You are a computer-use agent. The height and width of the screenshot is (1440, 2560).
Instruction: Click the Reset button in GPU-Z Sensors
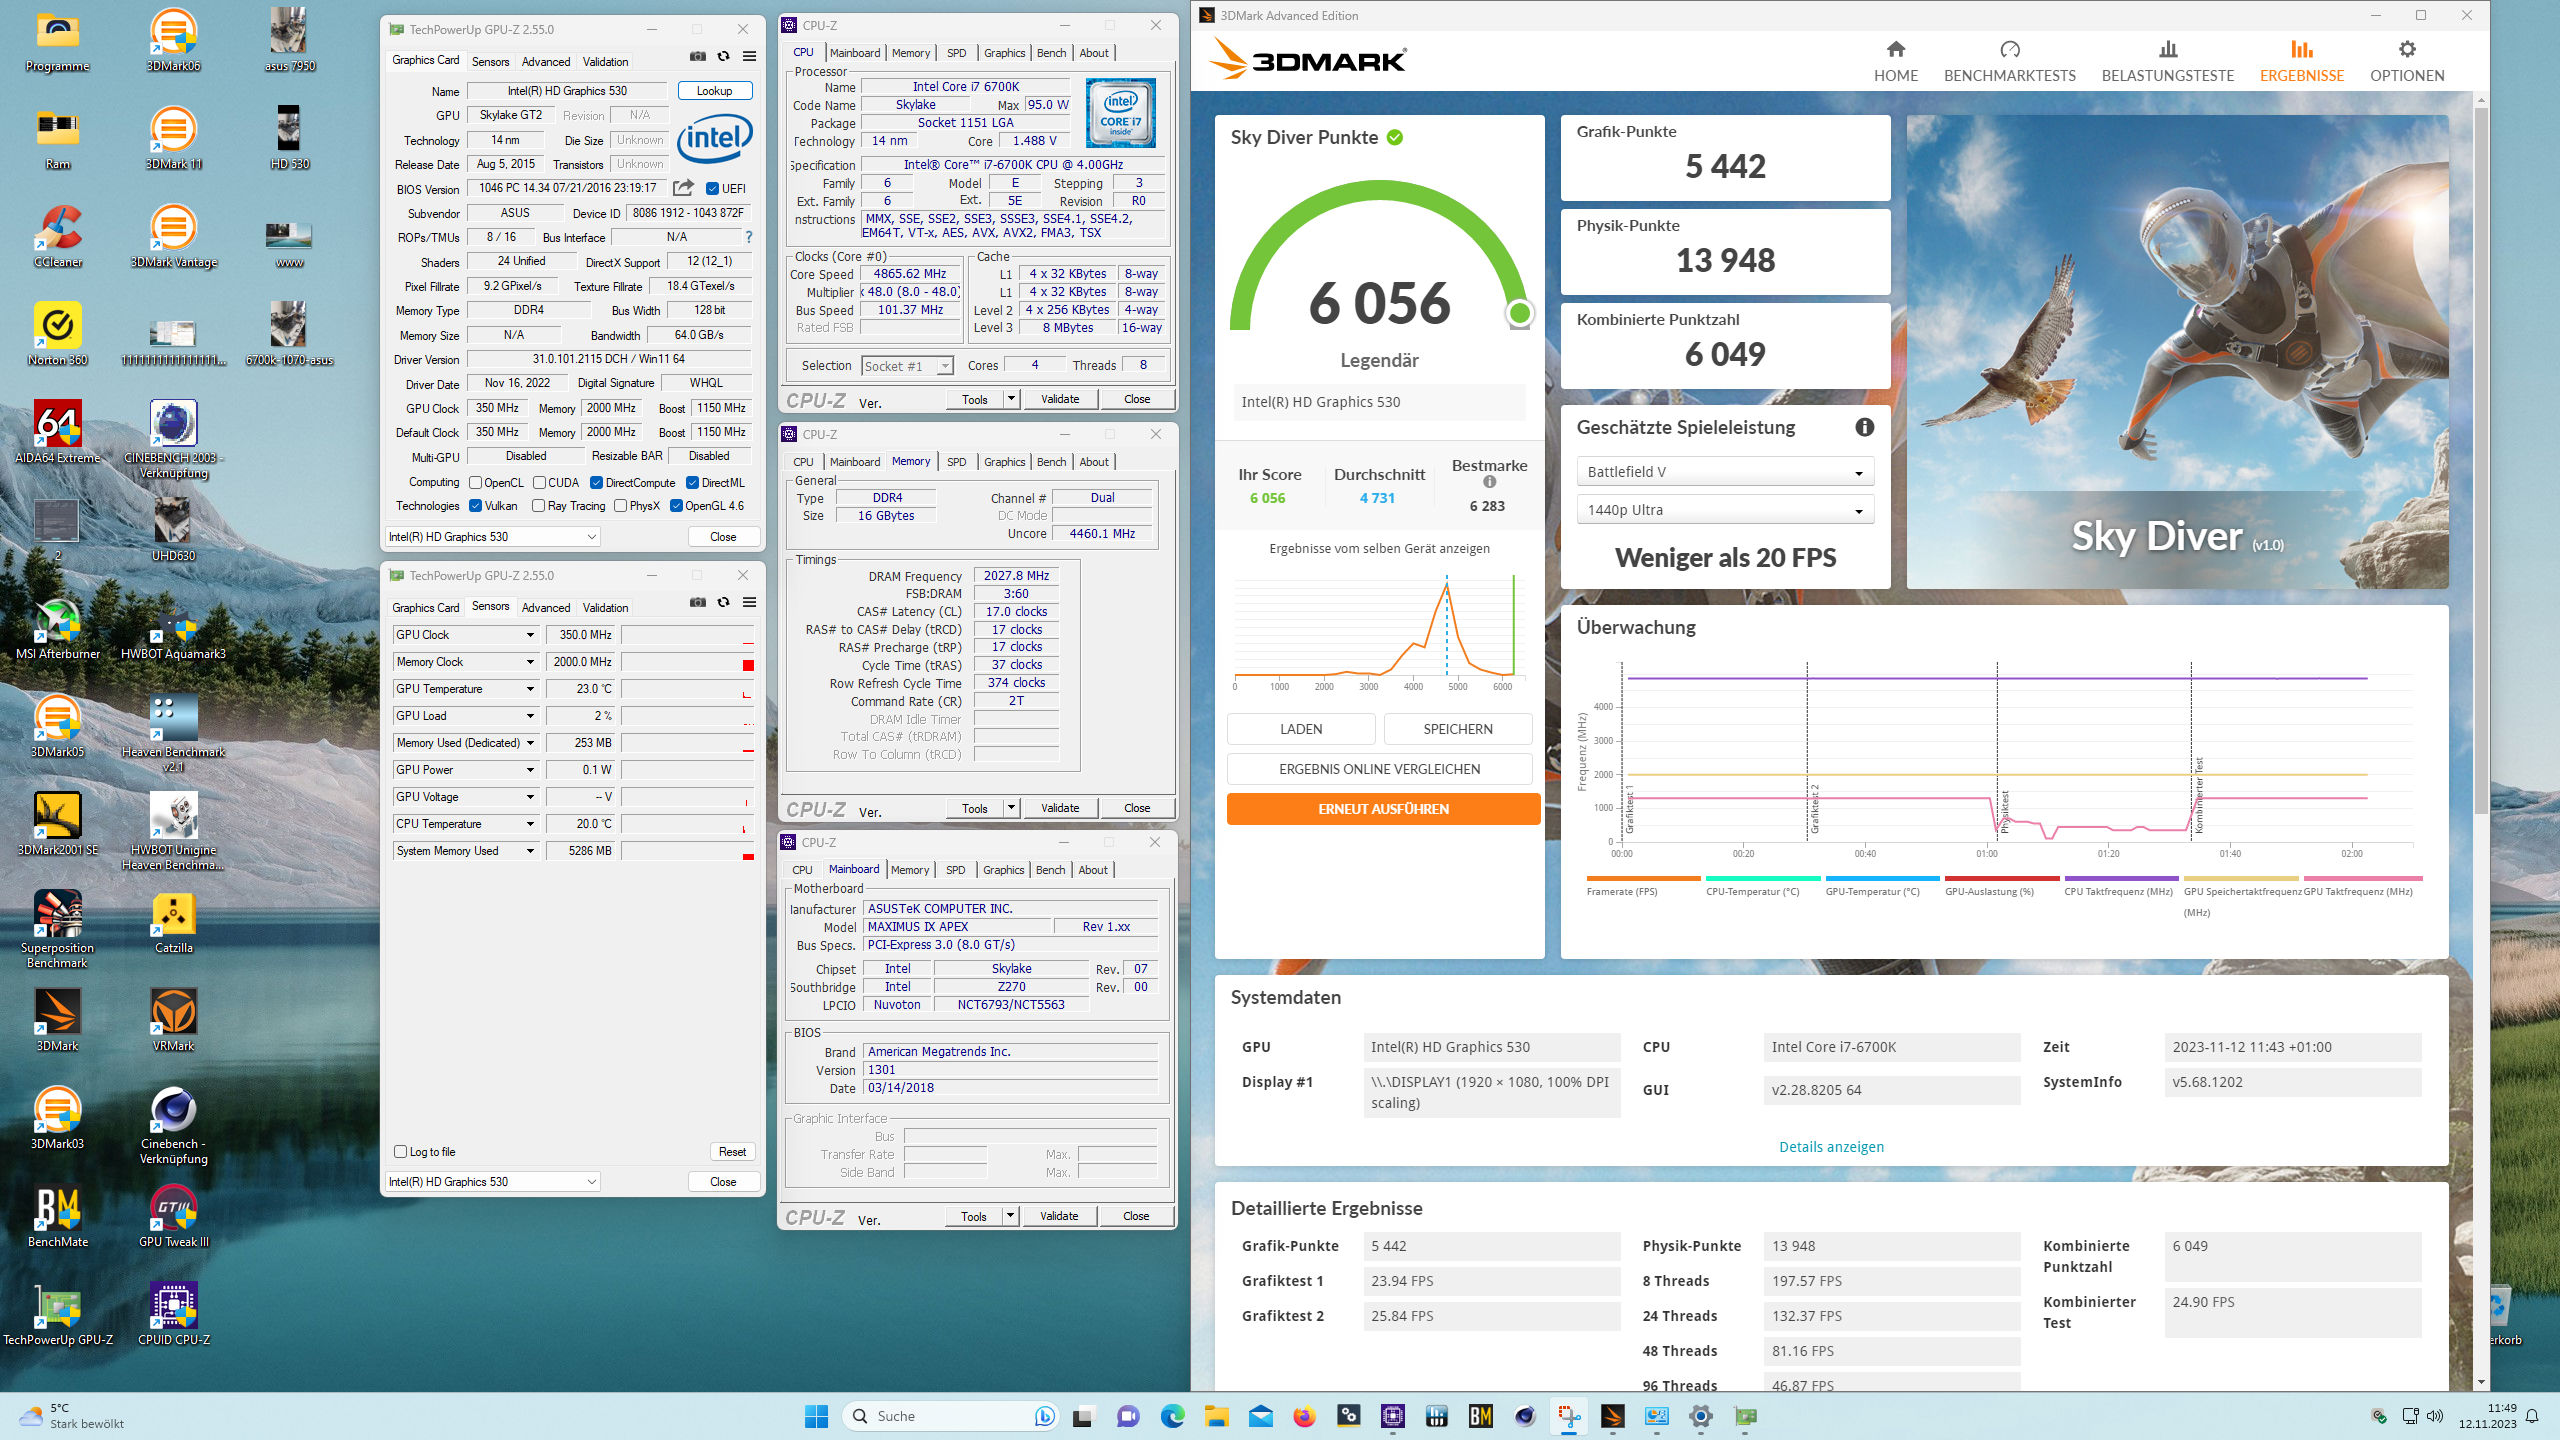pyautogui.click(x=732, y=1152)
